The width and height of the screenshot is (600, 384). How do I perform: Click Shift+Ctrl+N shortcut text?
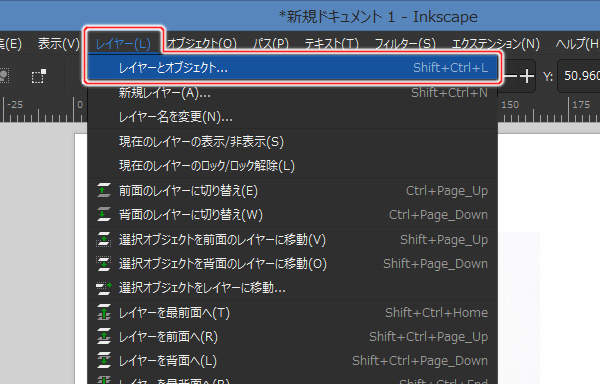click(x=450, y=93)
